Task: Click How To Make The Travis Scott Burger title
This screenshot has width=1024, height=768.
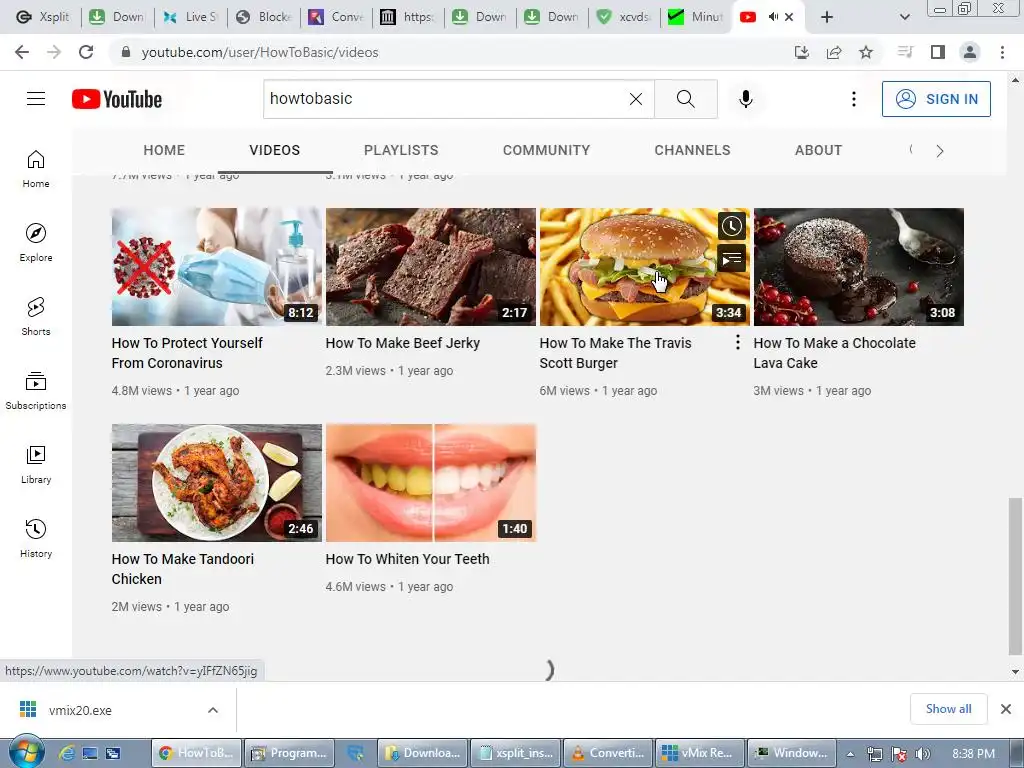Action: 615,353
